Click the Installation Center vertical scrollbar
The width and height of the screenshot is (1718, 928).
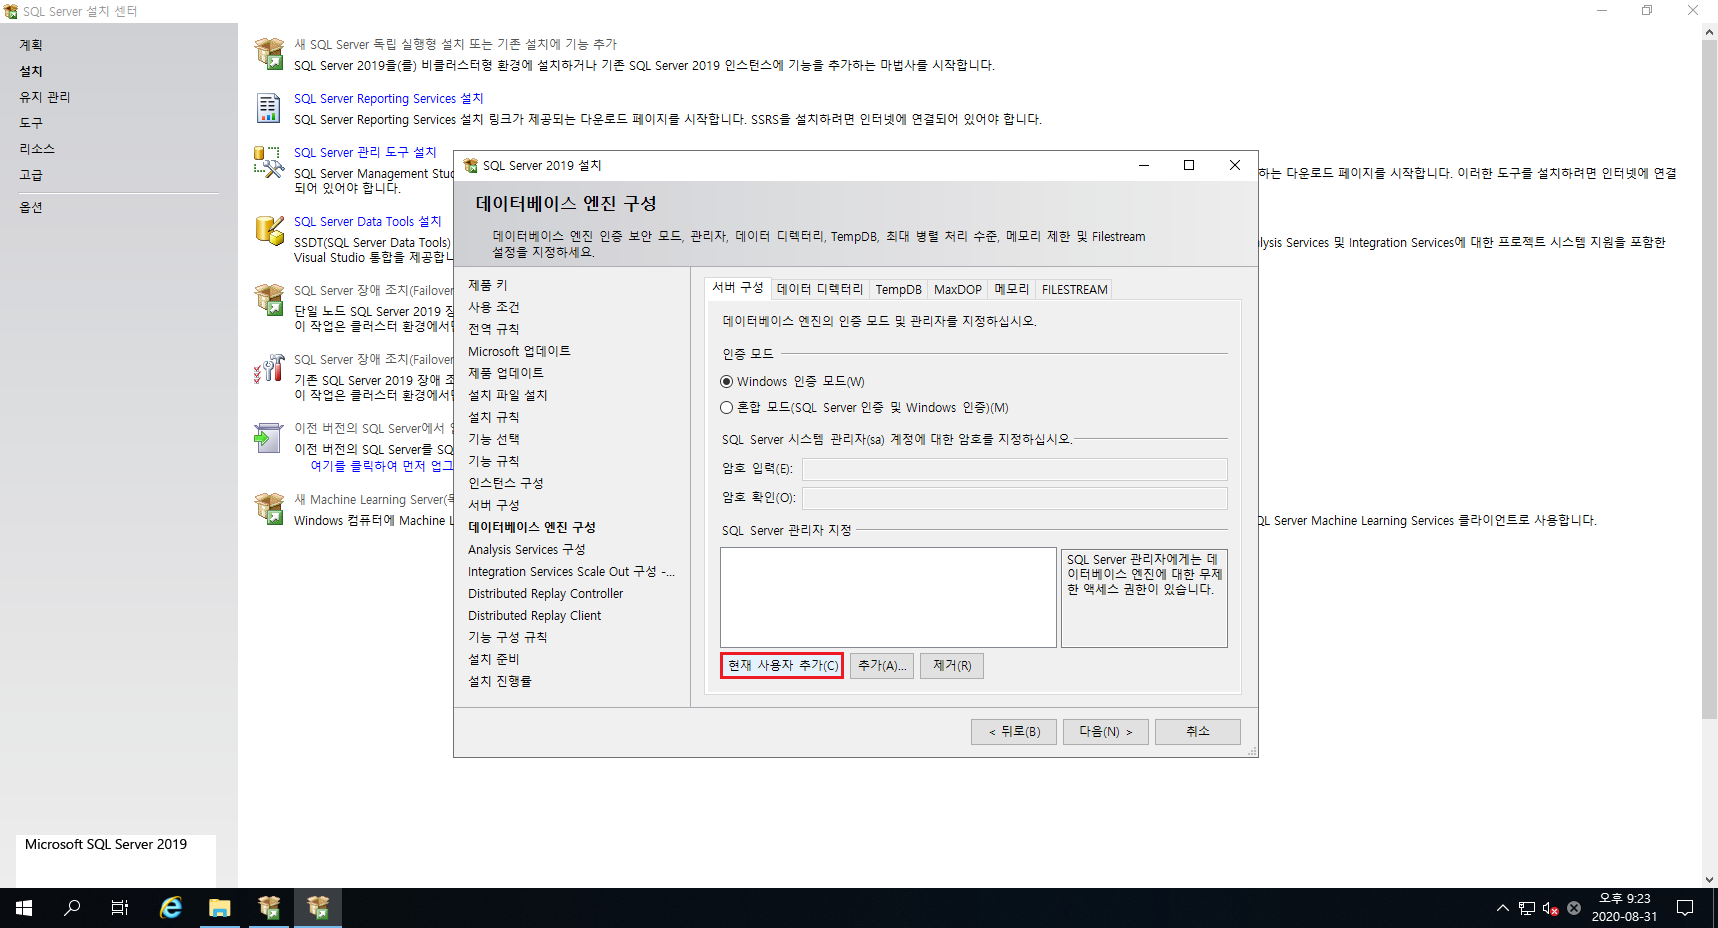pyautogui.click(x=1709, y=380)
